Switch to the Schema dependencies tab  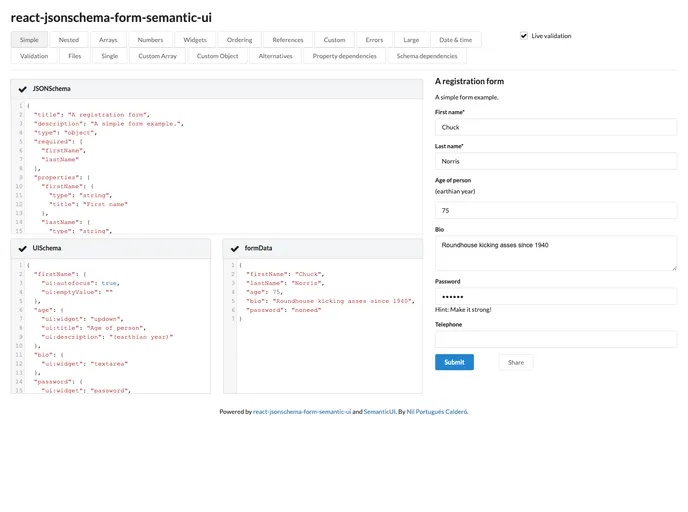[x=427, y=56]
